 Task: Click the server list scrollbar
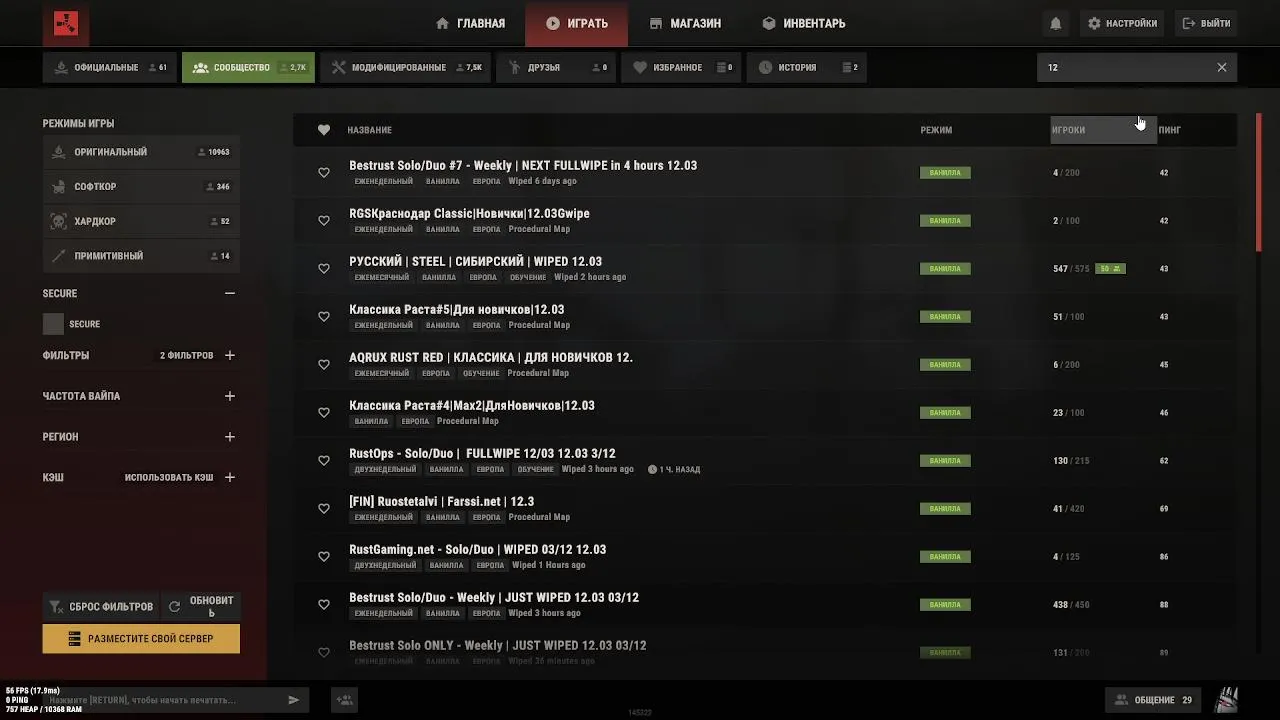[x=1258, y=180]
